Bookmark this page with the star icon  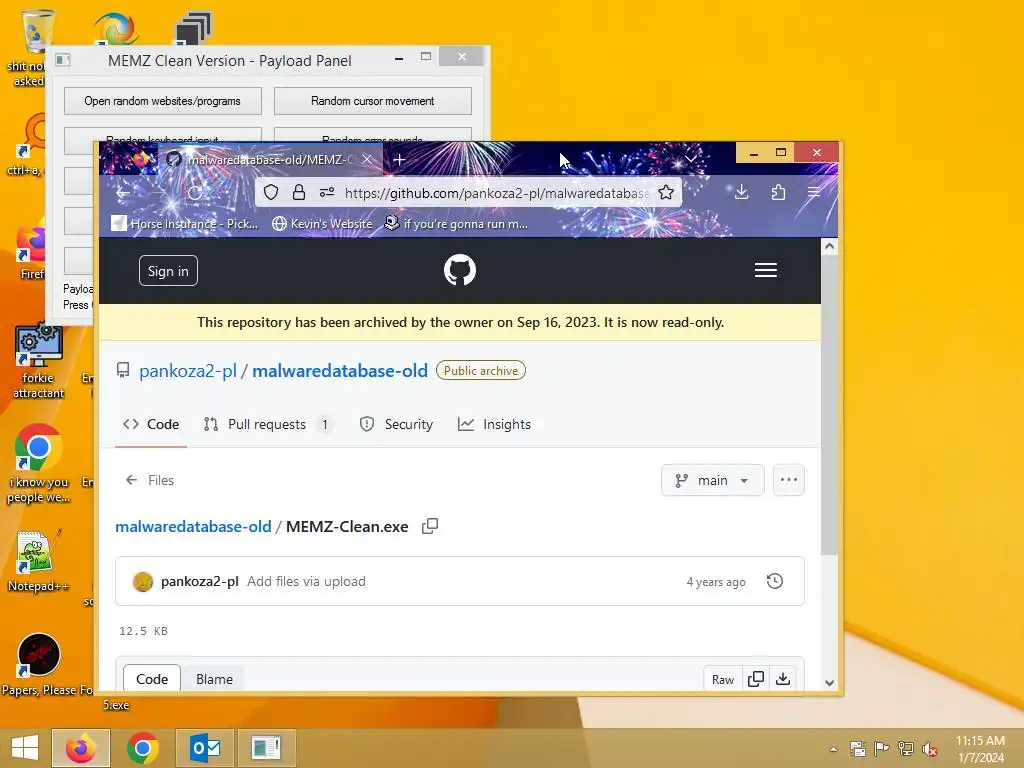coord(666,192)
